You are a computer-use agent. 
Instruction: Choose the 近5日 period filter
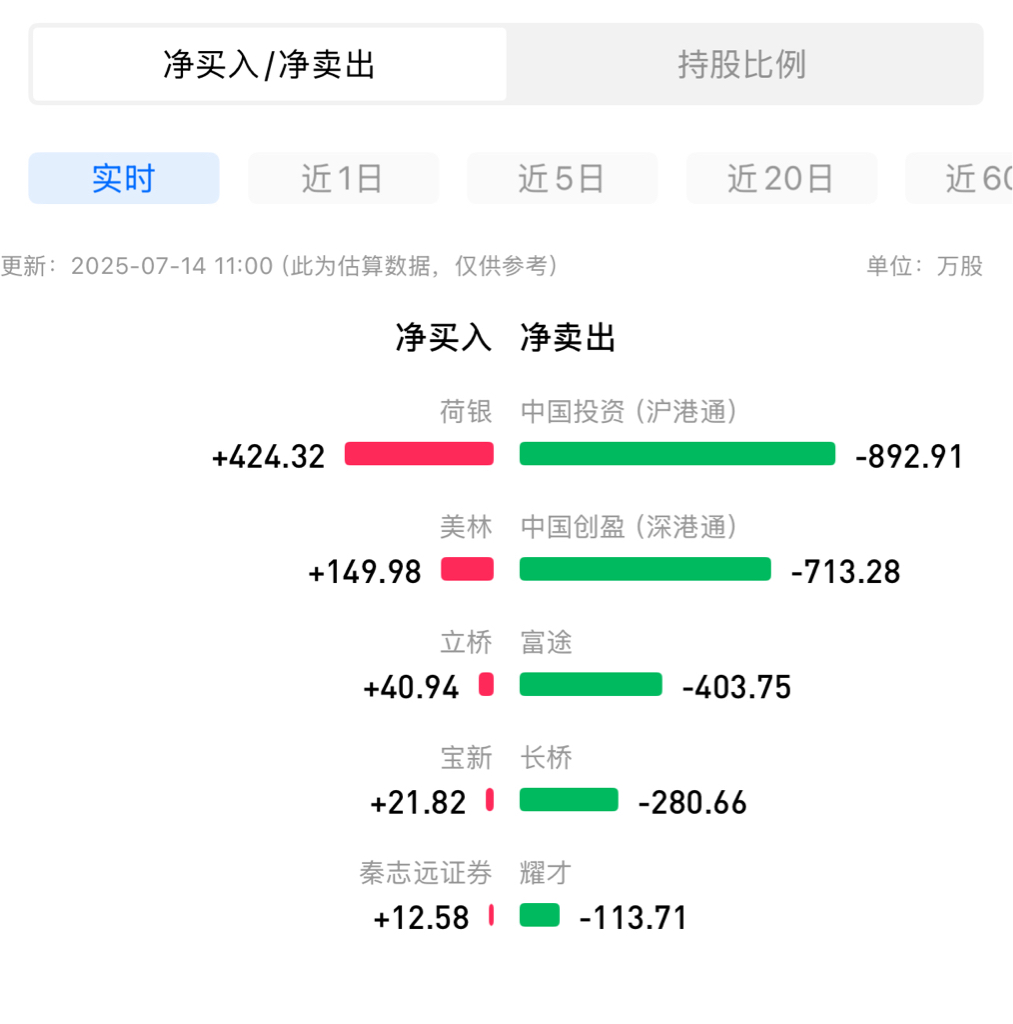562,178
